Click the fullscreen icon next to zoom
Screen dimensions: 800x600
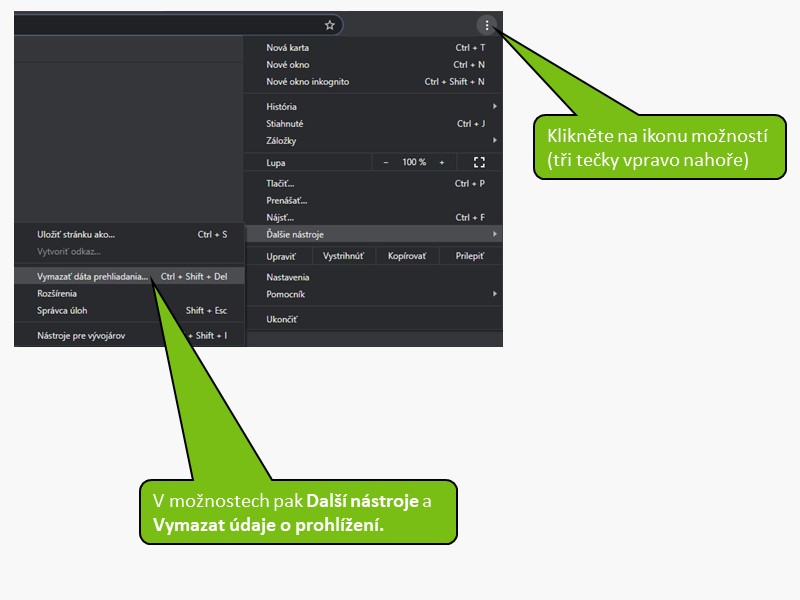tap(478, 162)
